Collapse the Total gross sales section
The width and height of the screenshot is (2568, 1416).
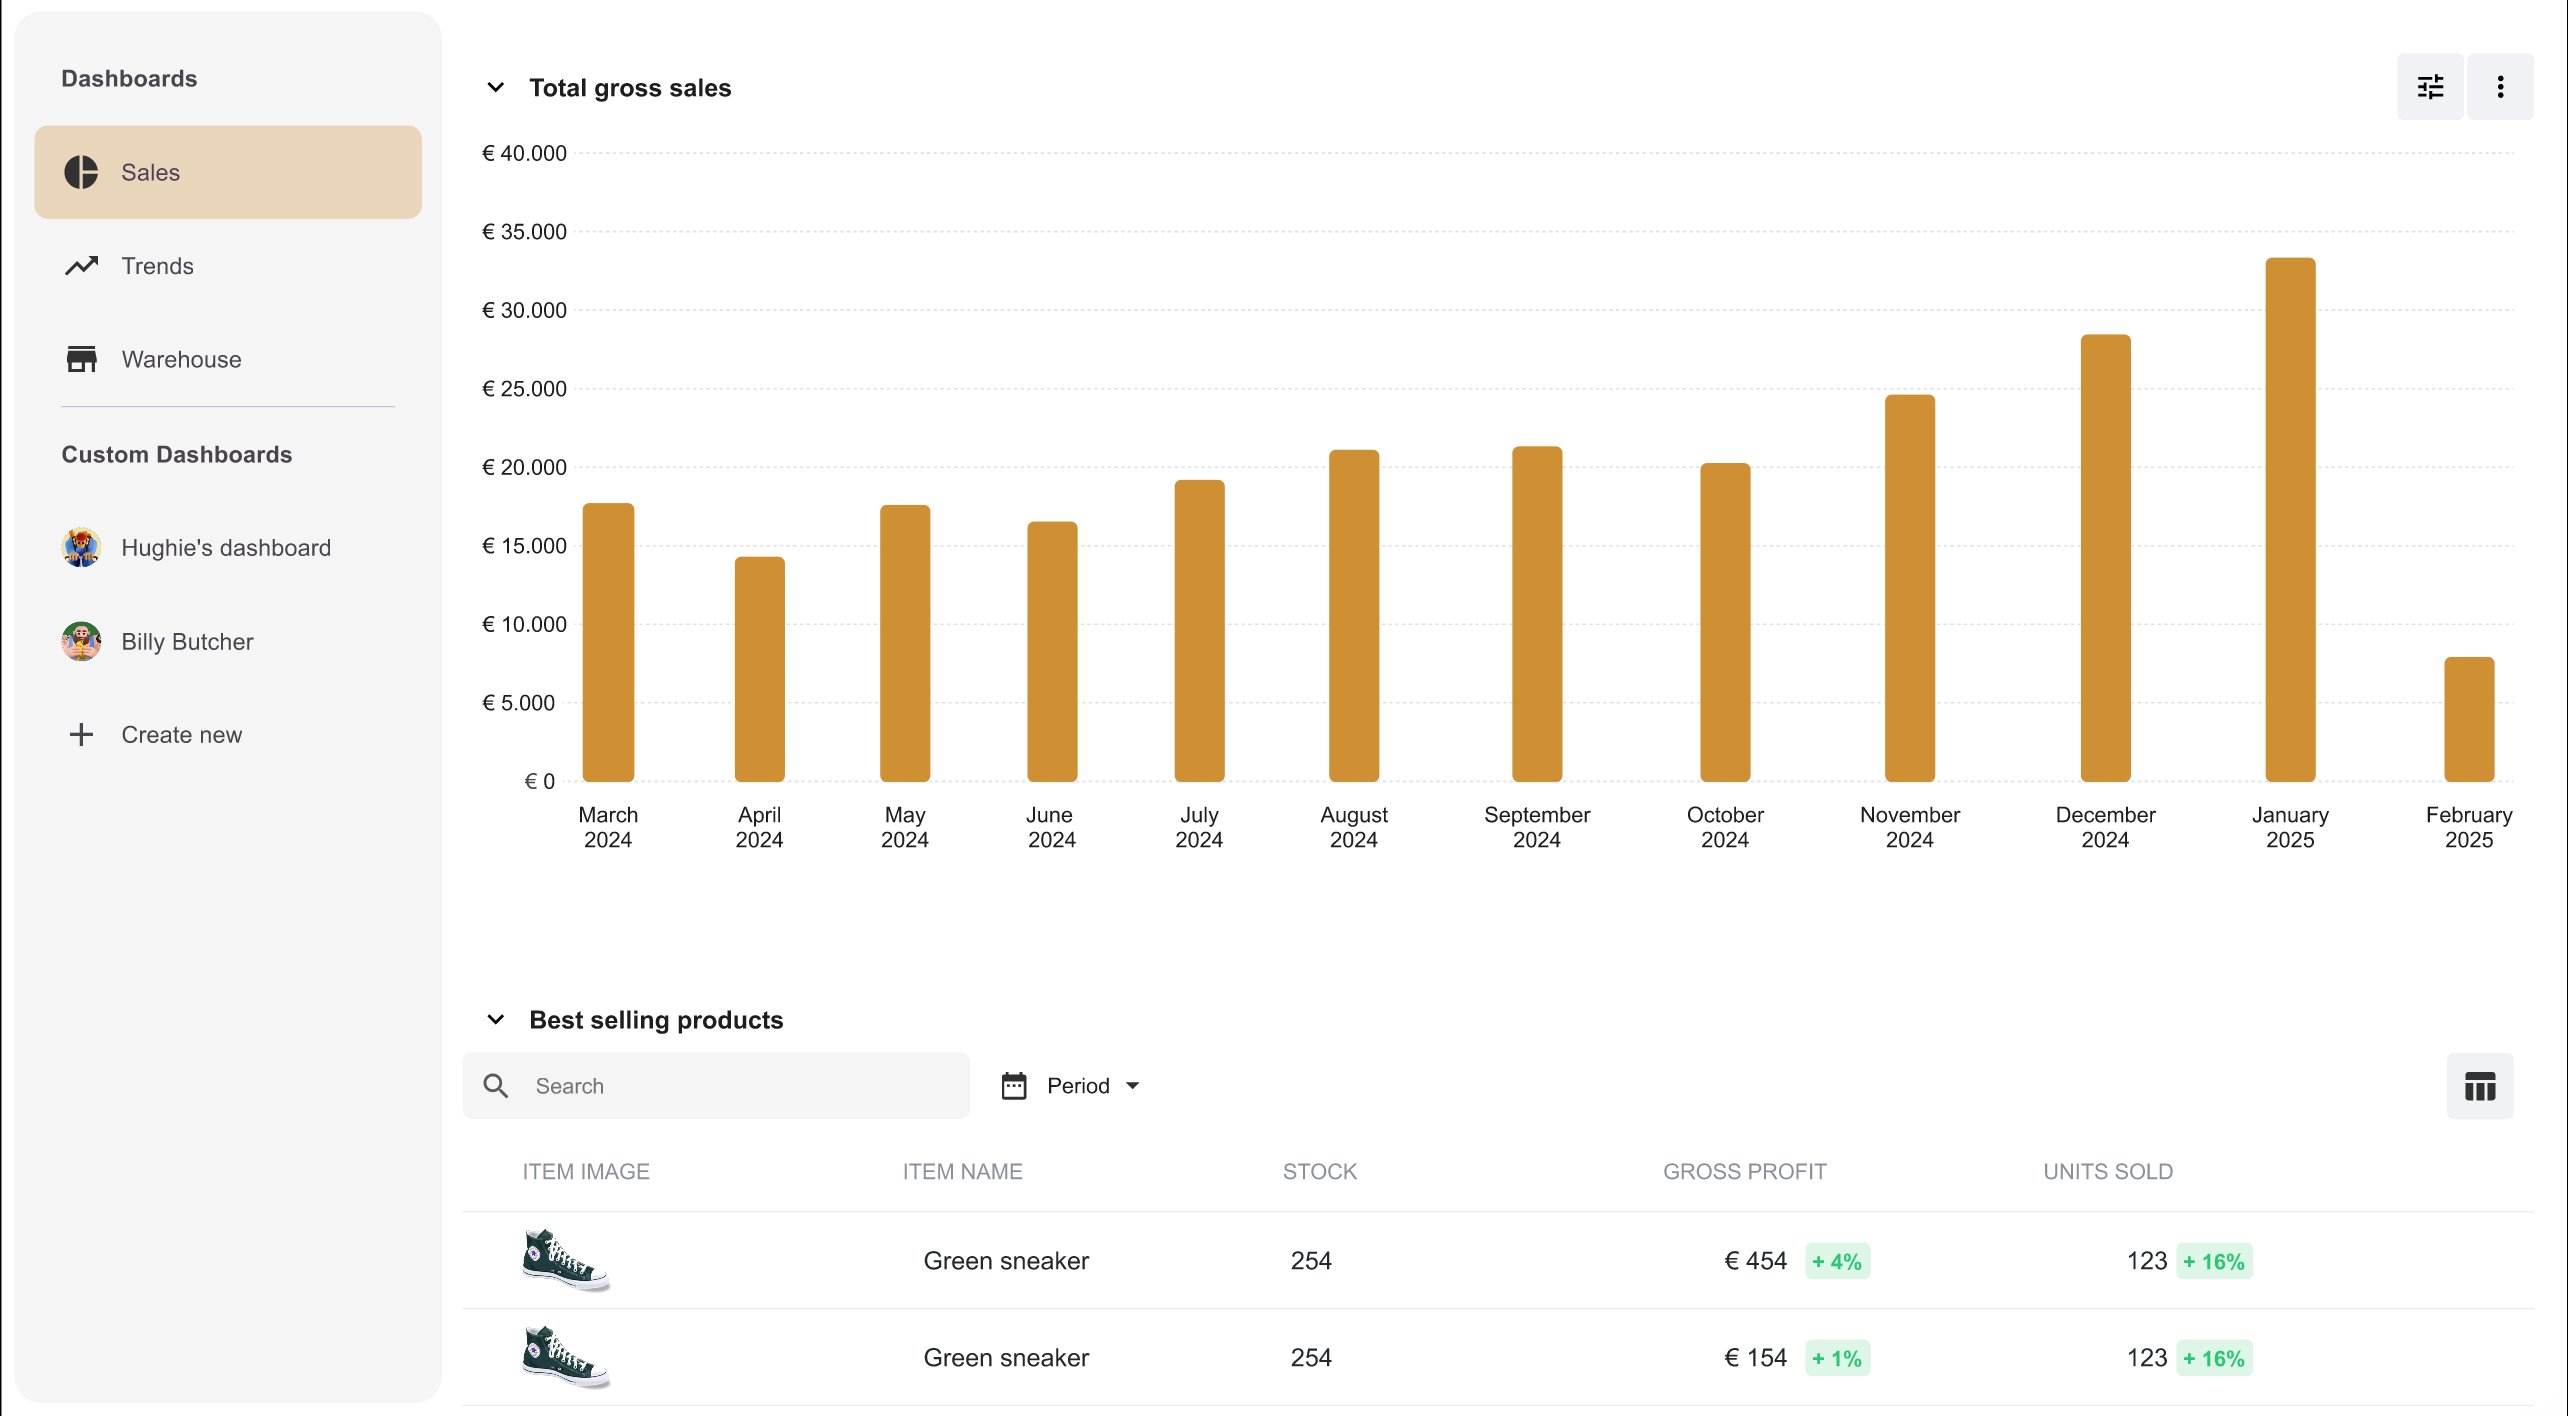[495, 88]
